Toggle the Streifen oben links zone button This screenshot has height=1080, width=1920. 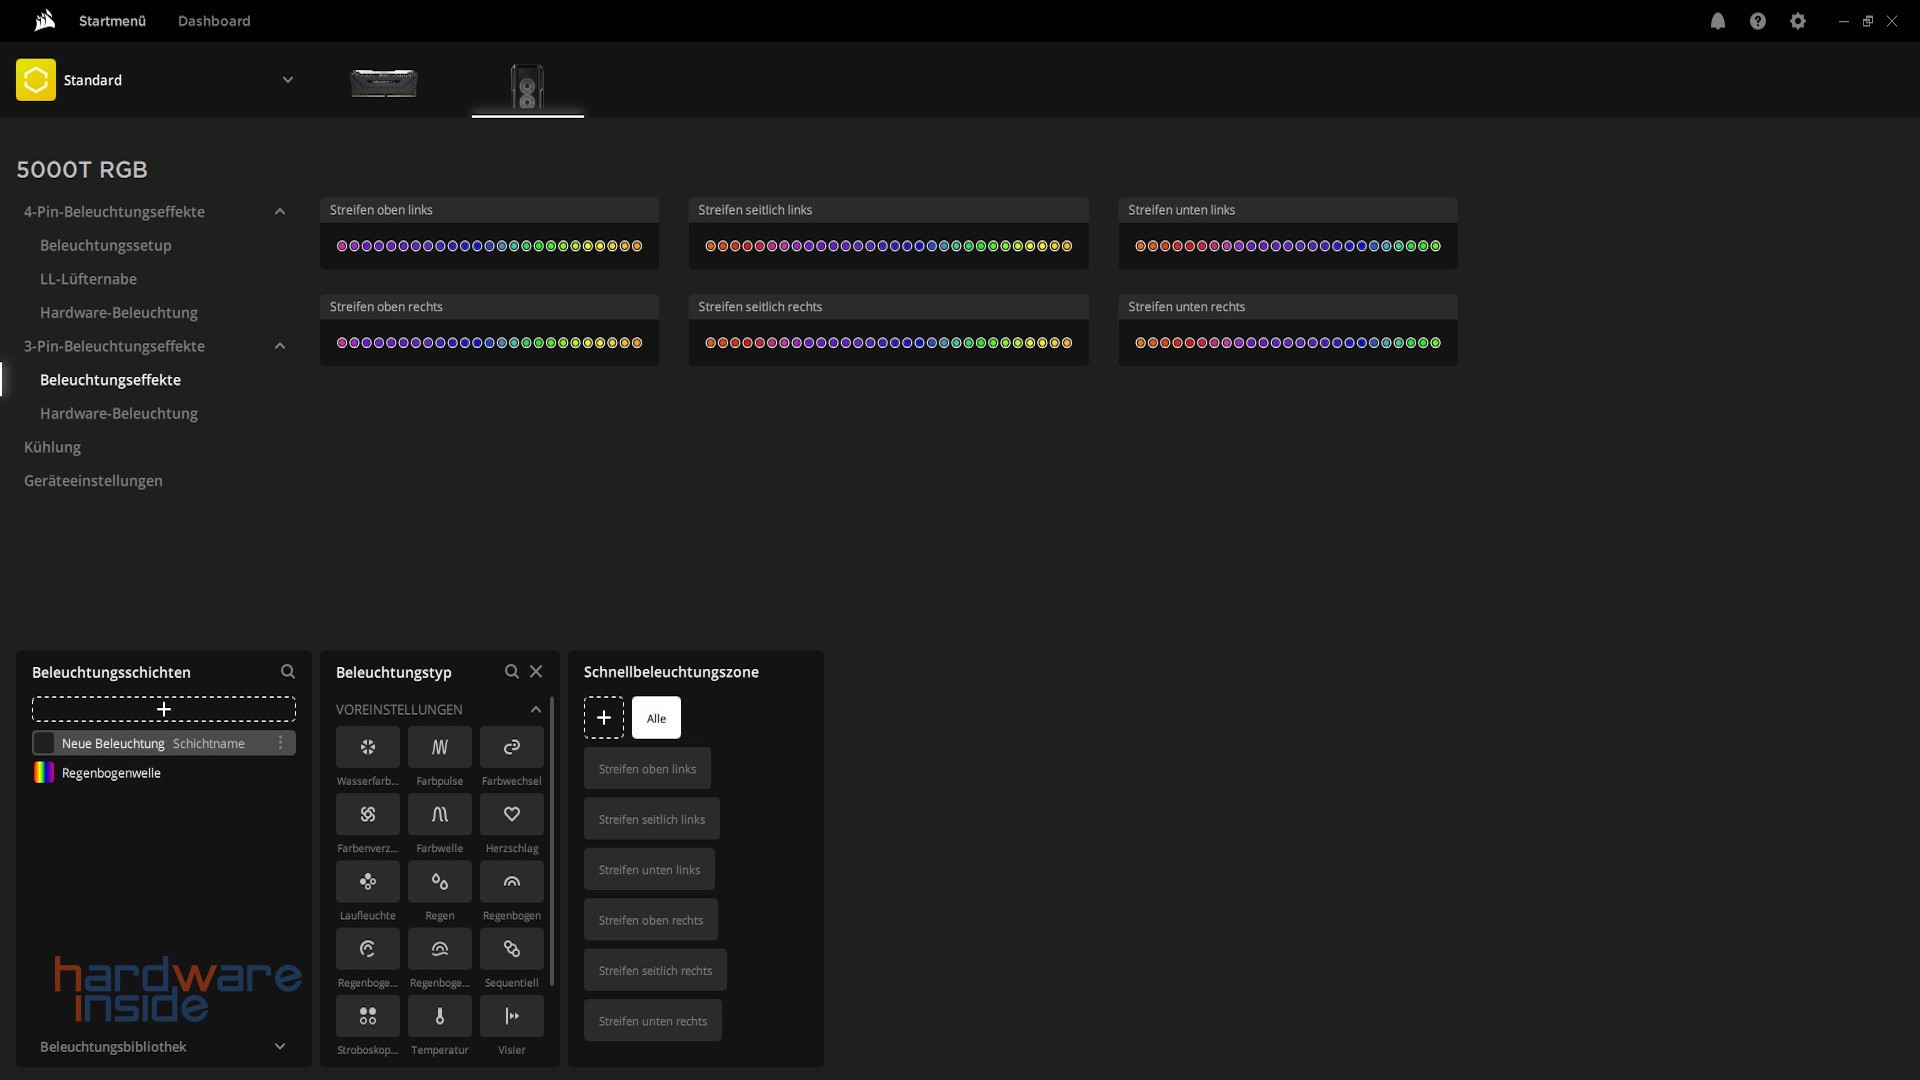coord(647,769)
